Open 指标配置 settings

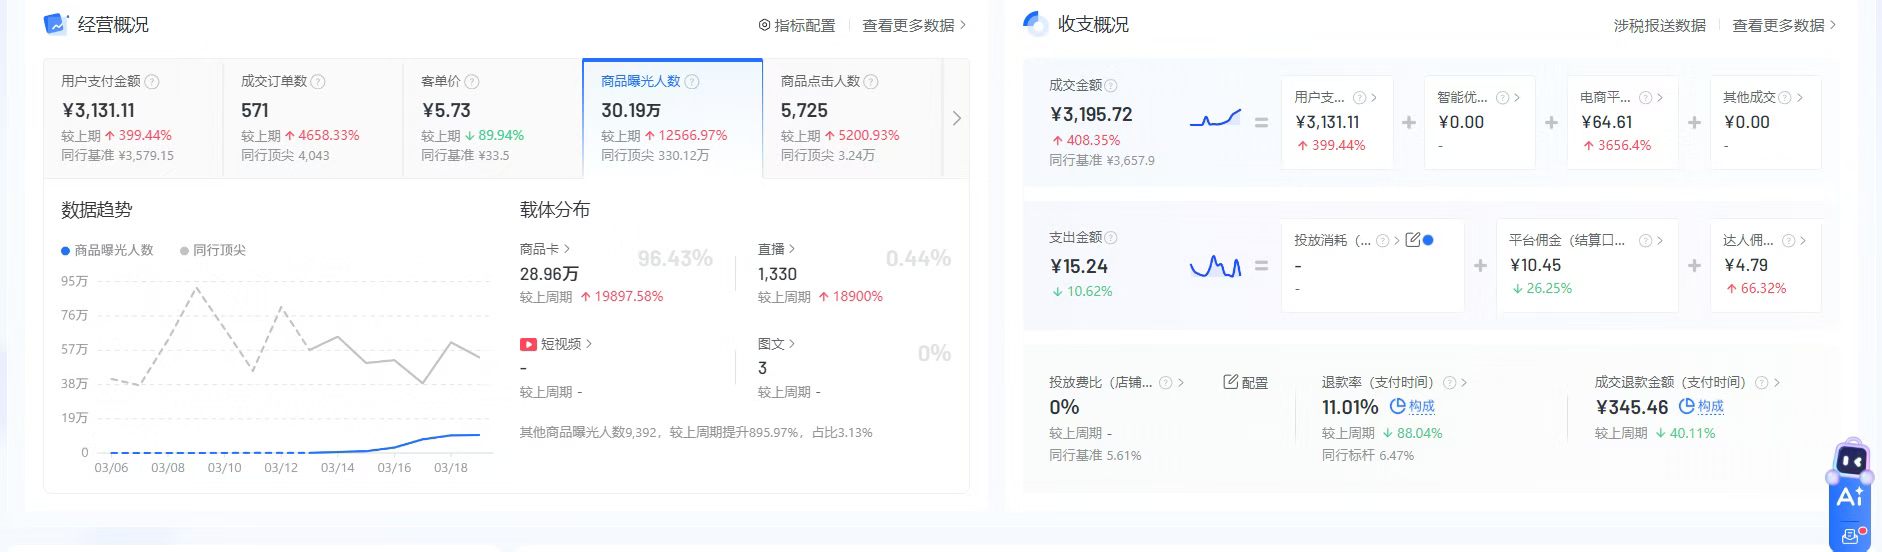(797, 25)
